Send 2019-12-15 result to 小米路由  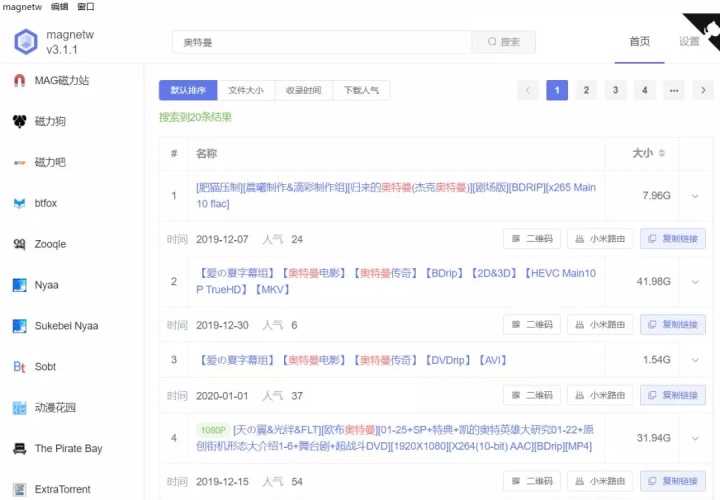click(x=600, y=481)
